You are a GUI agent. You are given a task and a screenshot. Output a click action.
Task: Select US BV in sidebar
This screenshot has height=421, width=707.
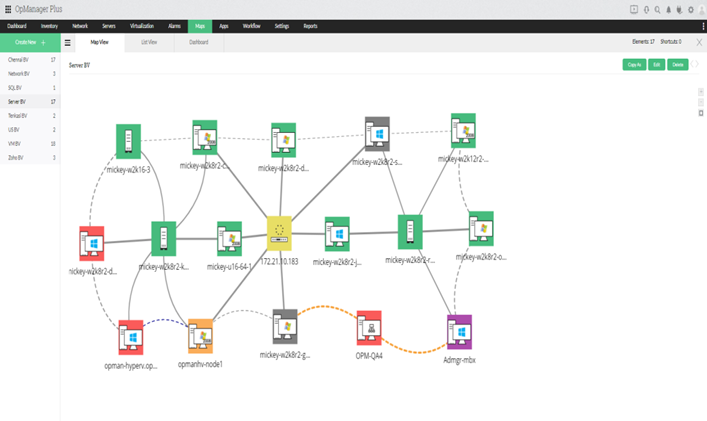30,130
